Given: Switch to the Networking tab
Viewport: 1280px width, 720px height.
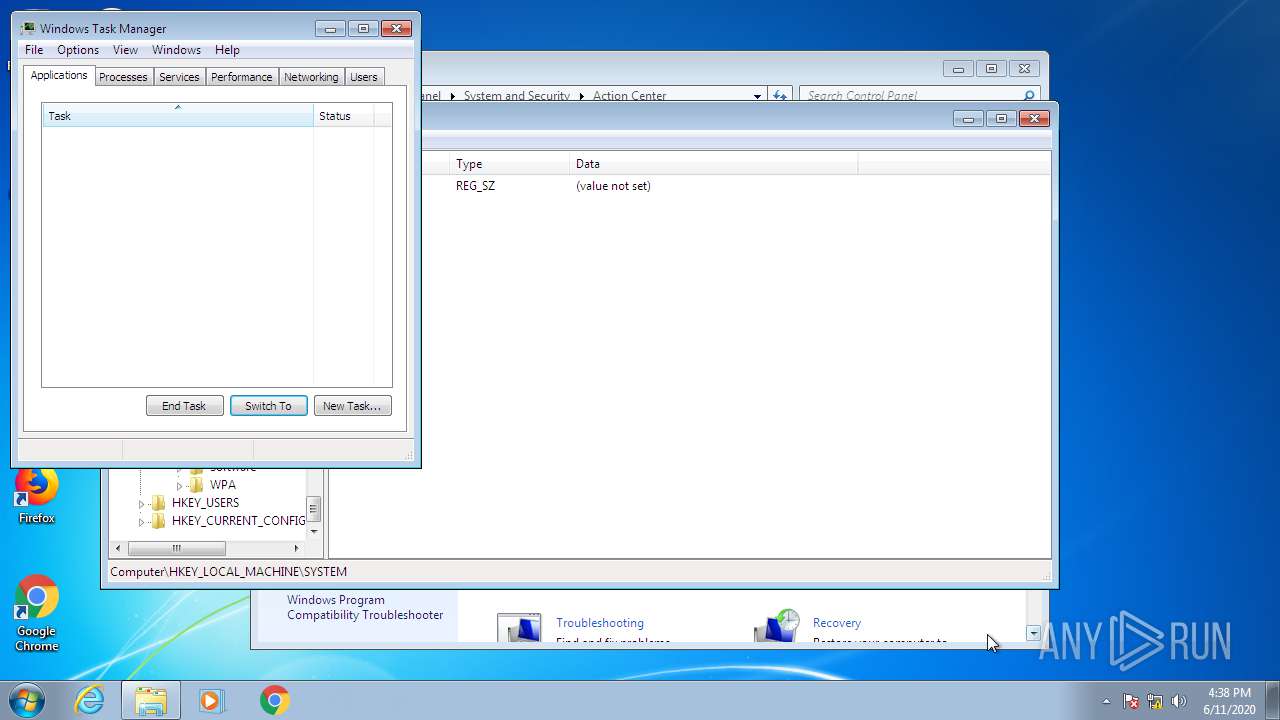Looking at the screenshot, I should (311, 77).
